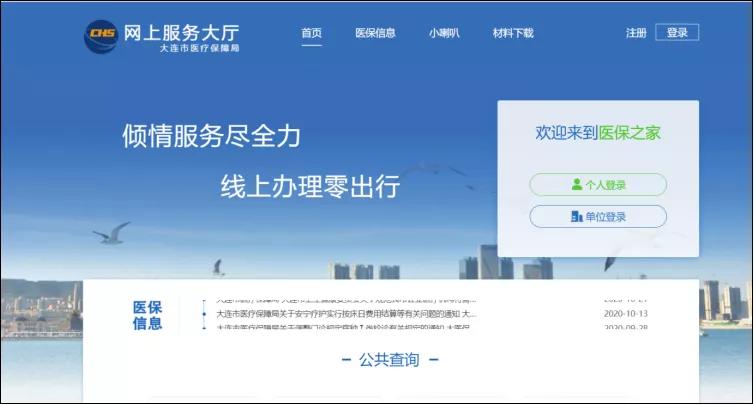Screen dimensions: 754x405
Task: Click the 欢迎来到医保之家 heading
Action: coord(598,133)
